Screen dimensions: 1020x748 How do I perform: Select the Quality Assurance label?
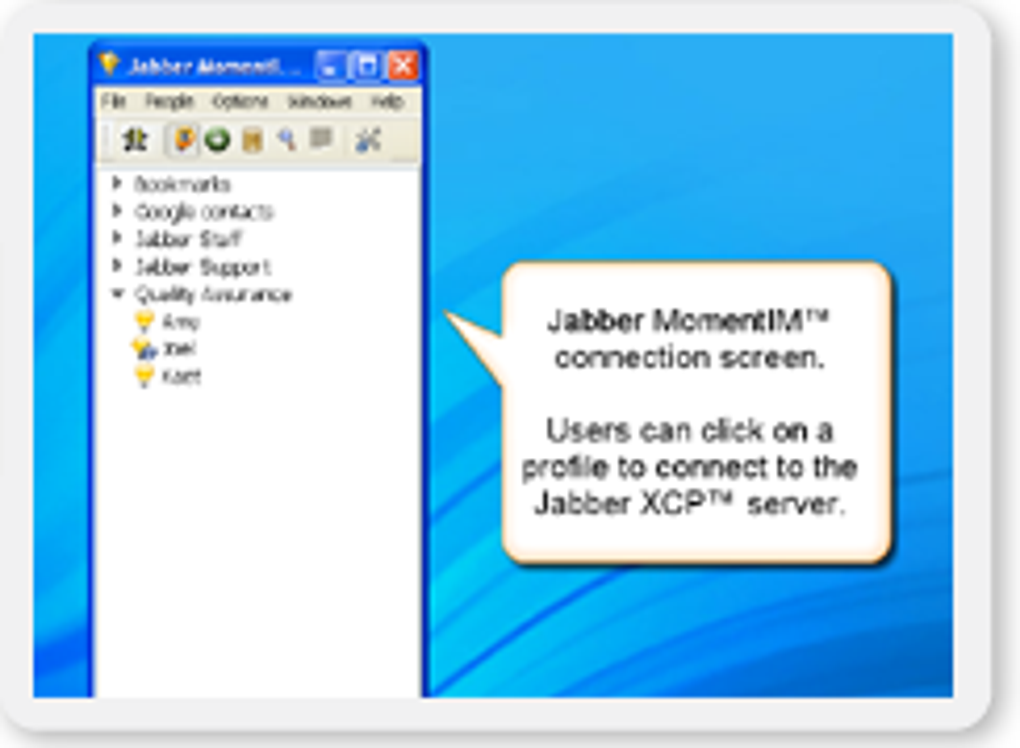point(213,295)
